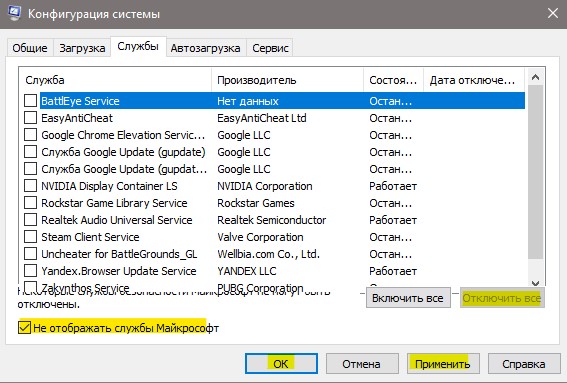Click the NVIDIA Corporation manufacturer cell
567x383 pixels.
[x=265, y=186]
